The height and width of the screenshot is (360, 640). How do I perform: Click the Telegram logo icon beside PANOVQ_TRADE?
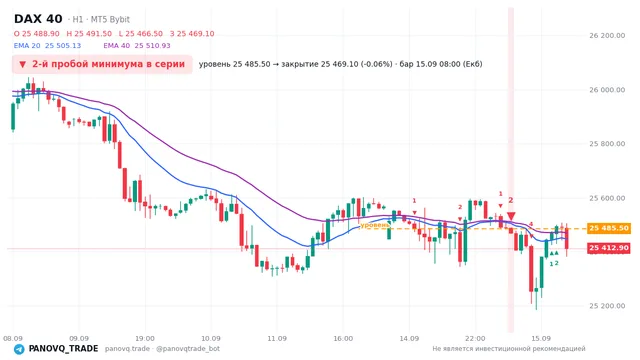(x=19, y=349)
